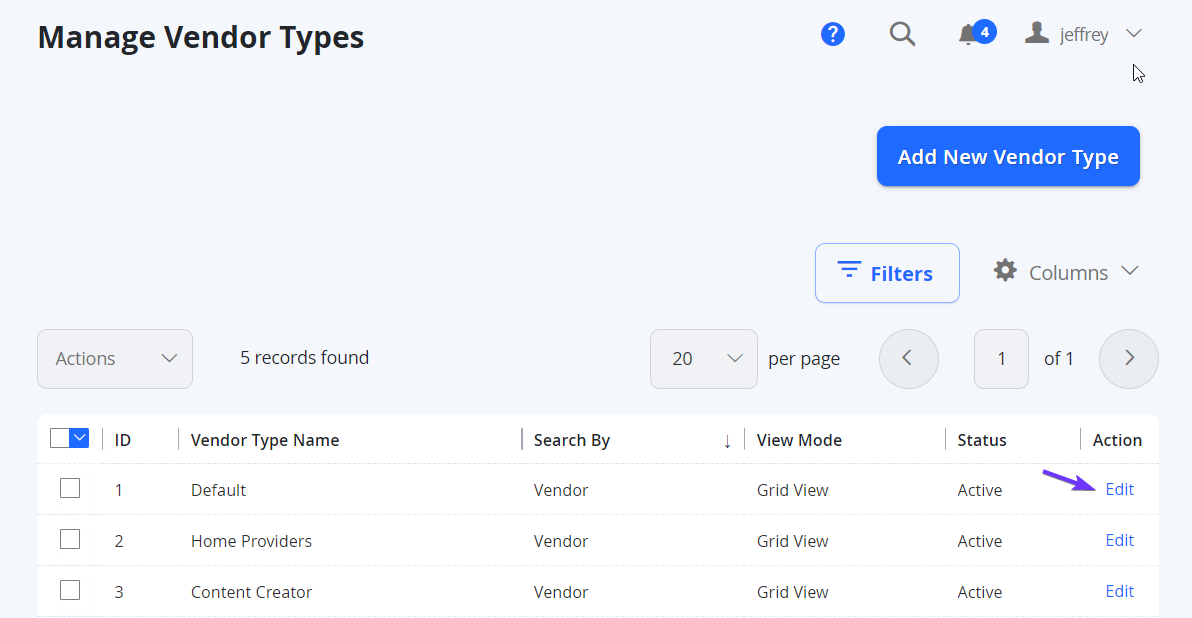
Task: Go to the next page arrow
Action: tap(1129, 359)
